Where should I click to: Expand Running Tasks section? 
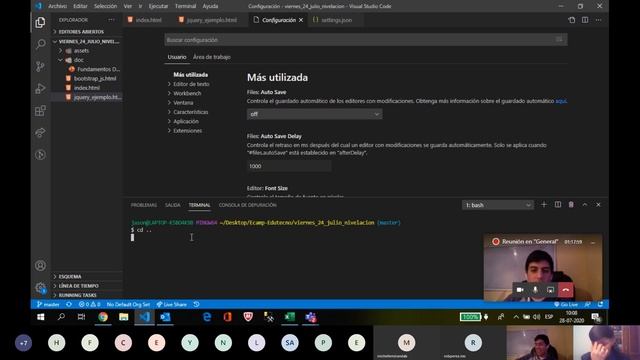(87, 295)
